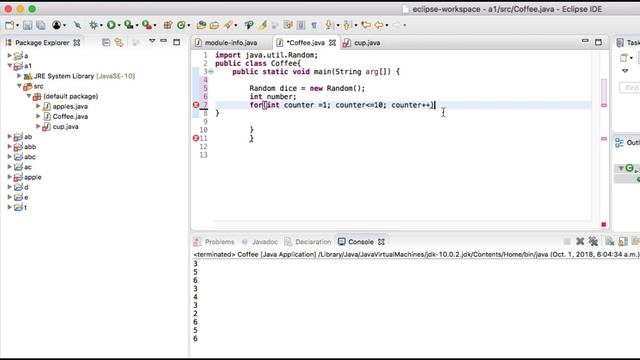The image size is (640, 360).
Task: Maximize the Package Explorer panel
Action: pyautogui.click(x=176, y=42)
